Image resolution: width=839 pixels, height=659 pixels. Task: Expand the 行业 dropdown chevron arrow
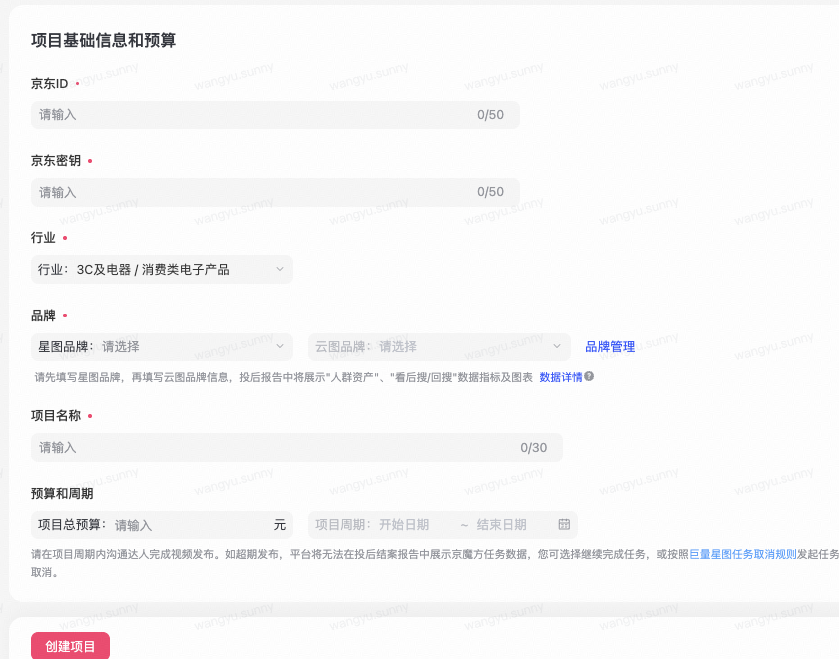coord(280,269)
